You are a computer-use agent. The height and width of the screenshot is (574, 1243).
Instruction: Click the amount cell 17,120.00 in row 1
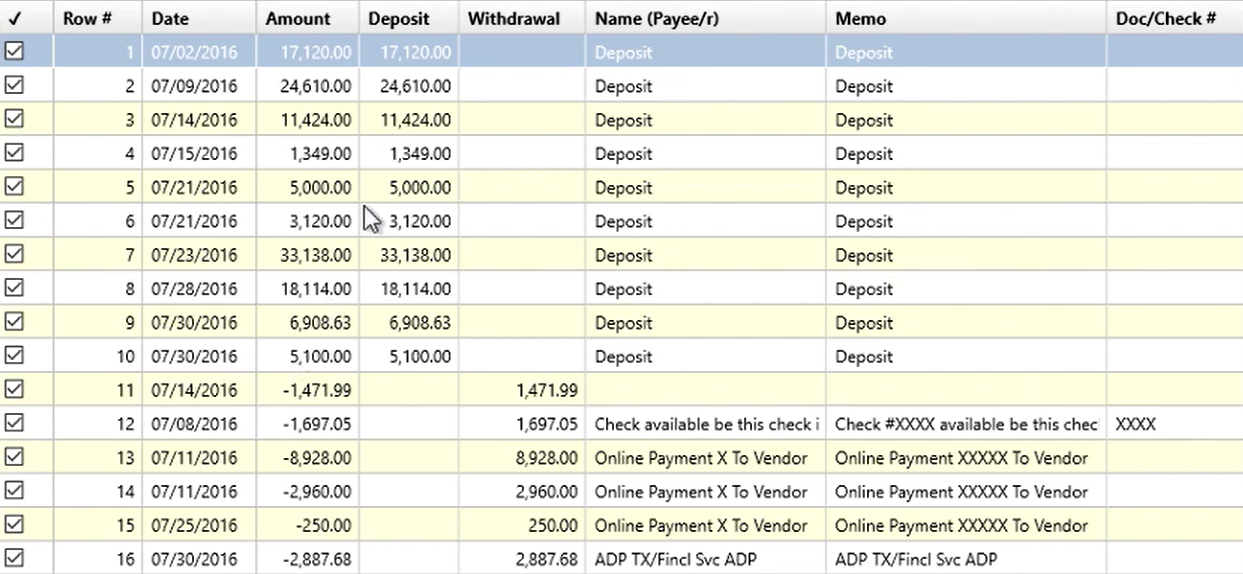tap(307, 52)
